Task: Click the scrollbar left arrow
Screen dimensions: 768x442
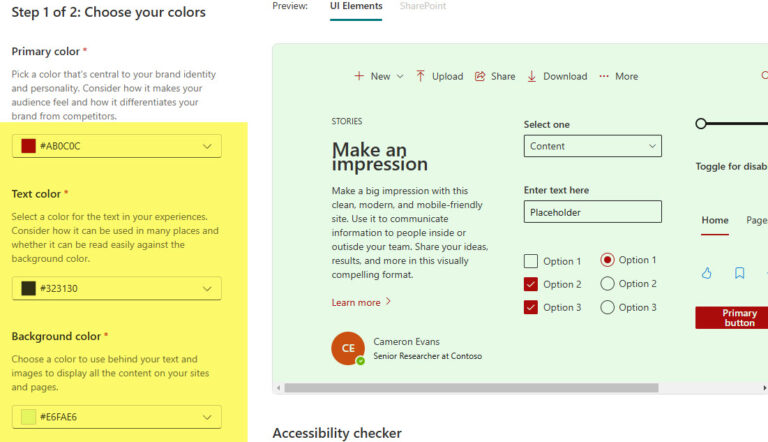Action: point(279,388)
